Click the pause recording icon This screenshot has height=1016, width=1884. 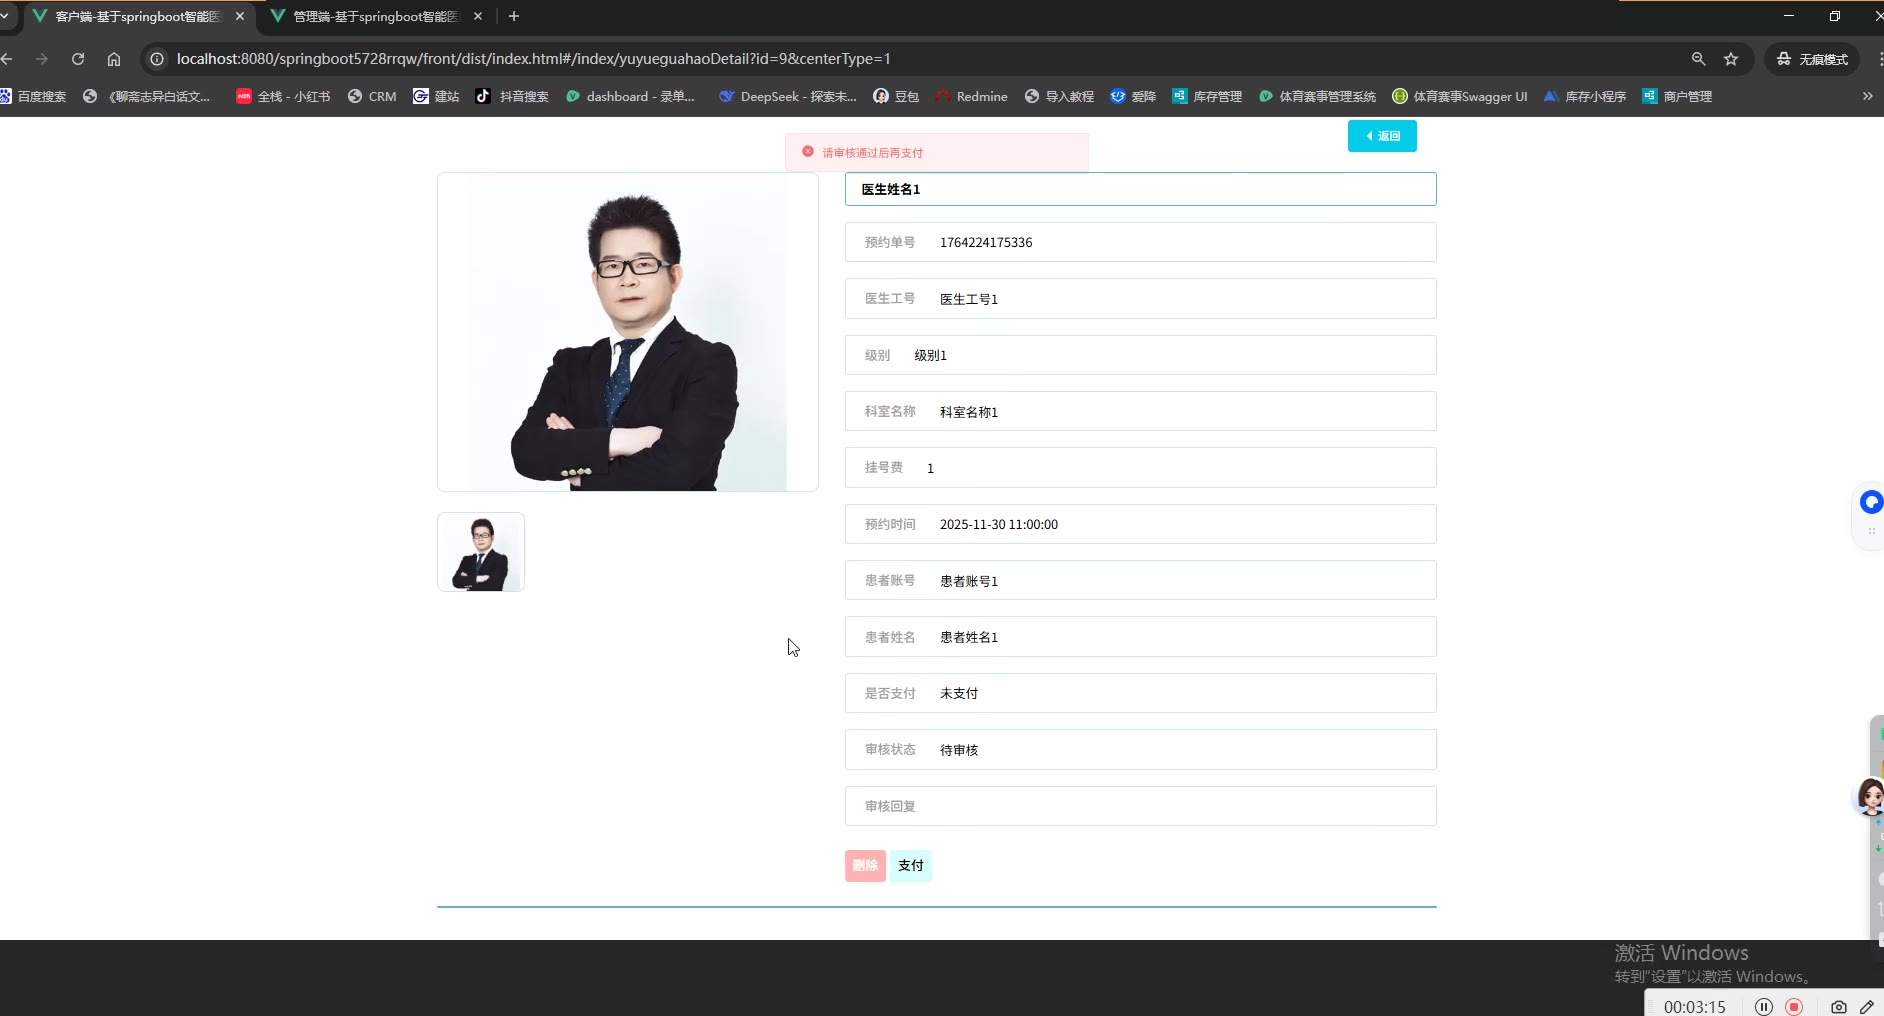point(1764,1007)
